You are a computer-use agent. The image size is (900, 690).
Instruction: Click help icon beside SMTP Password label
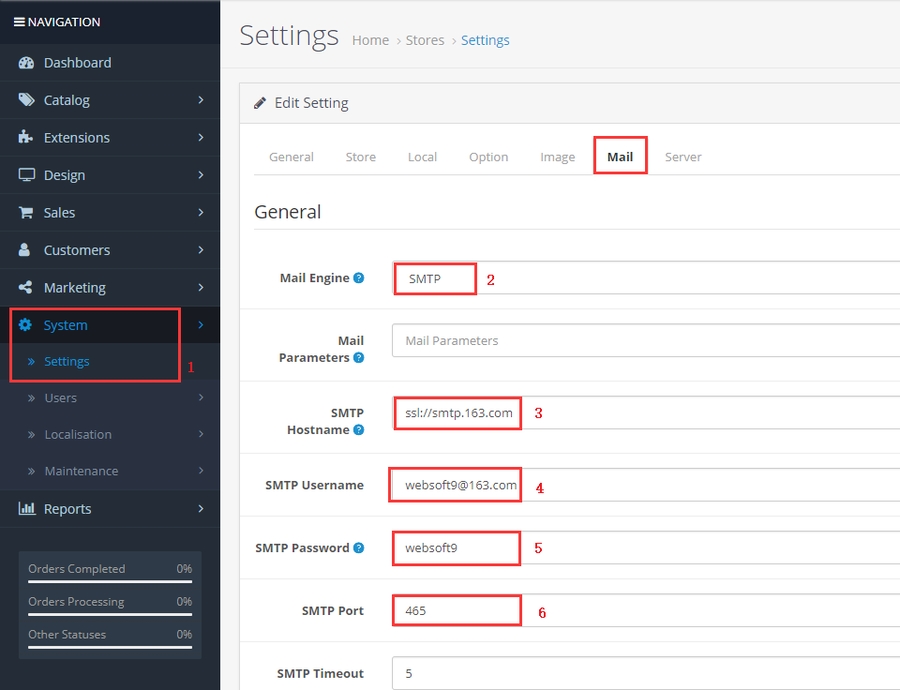(x=359, y=548)
